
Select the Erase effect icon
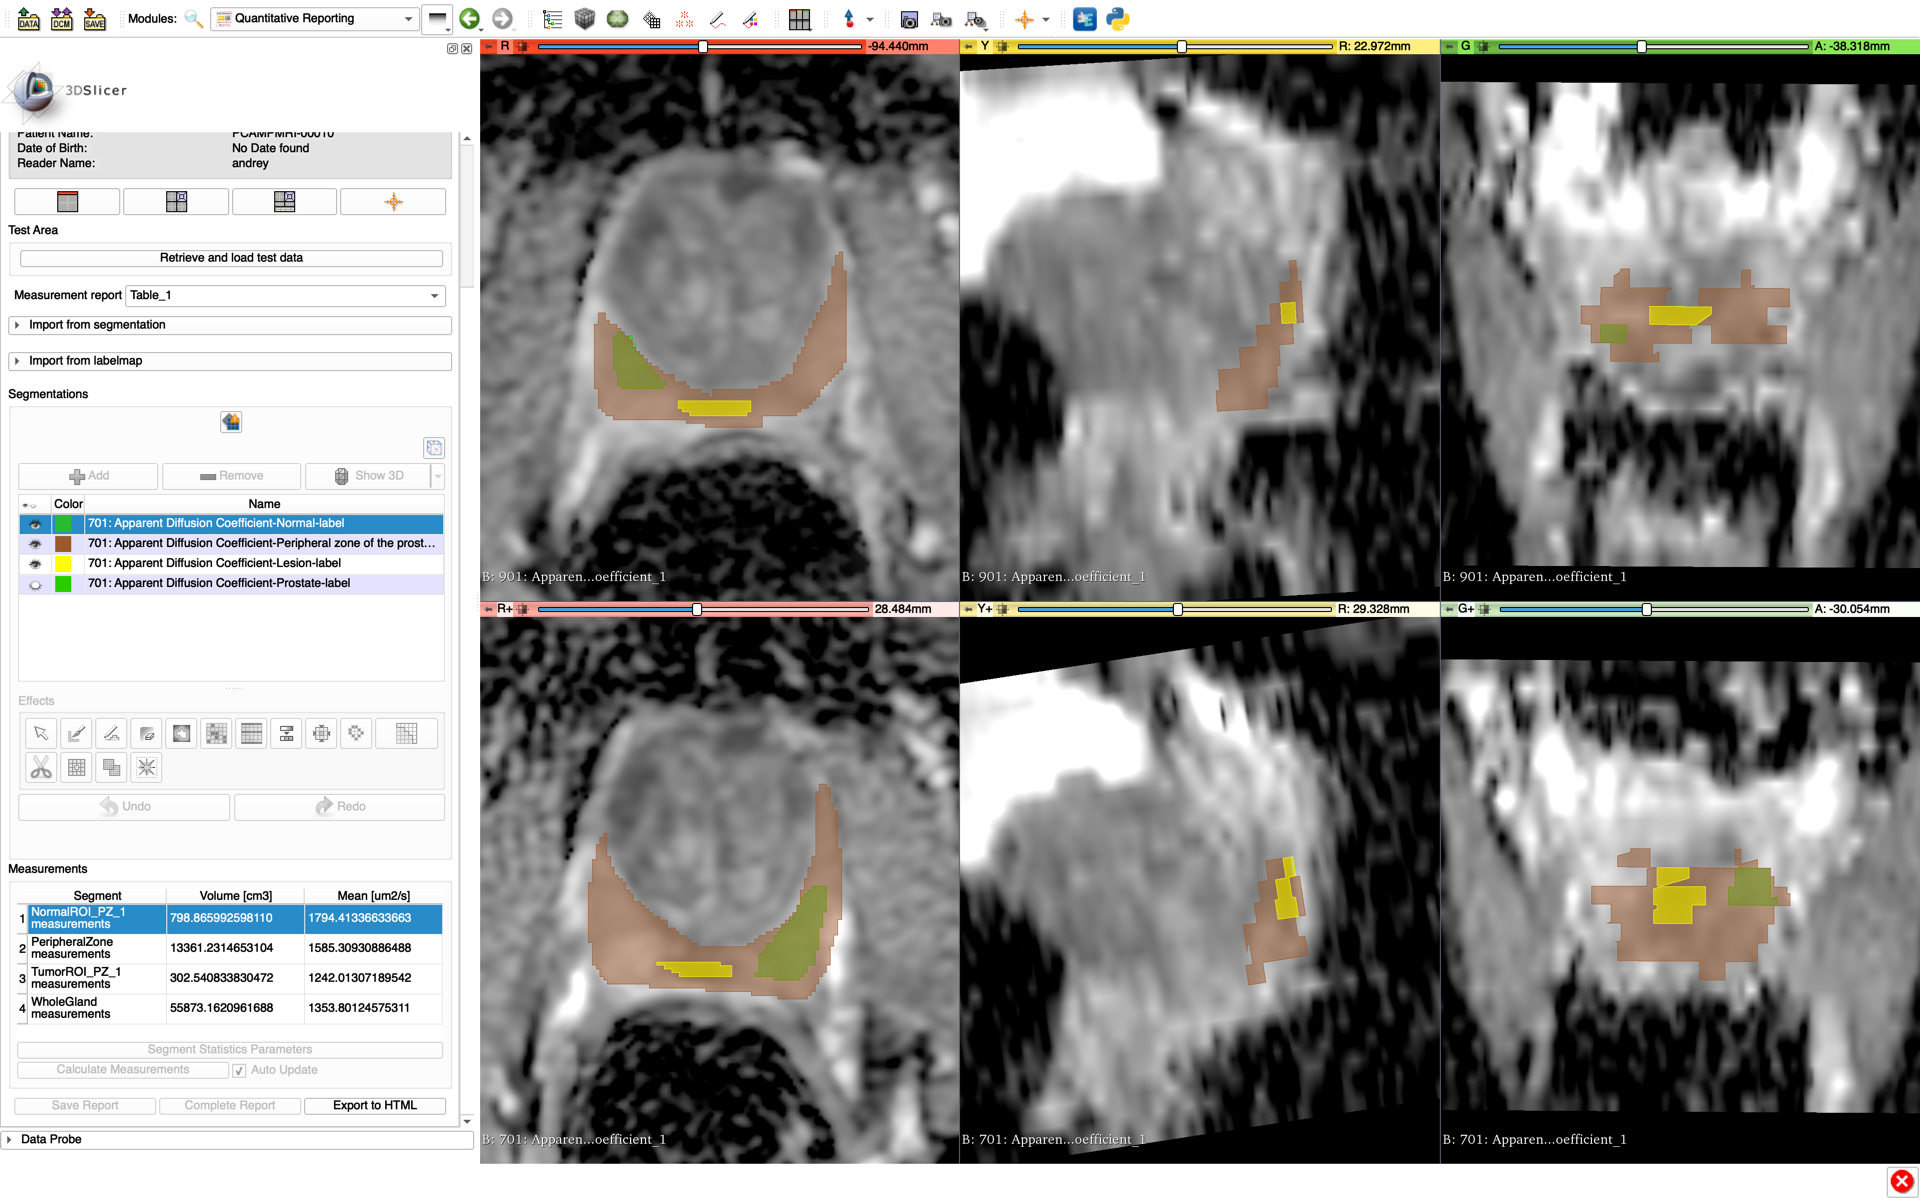[x=146, y=734]
